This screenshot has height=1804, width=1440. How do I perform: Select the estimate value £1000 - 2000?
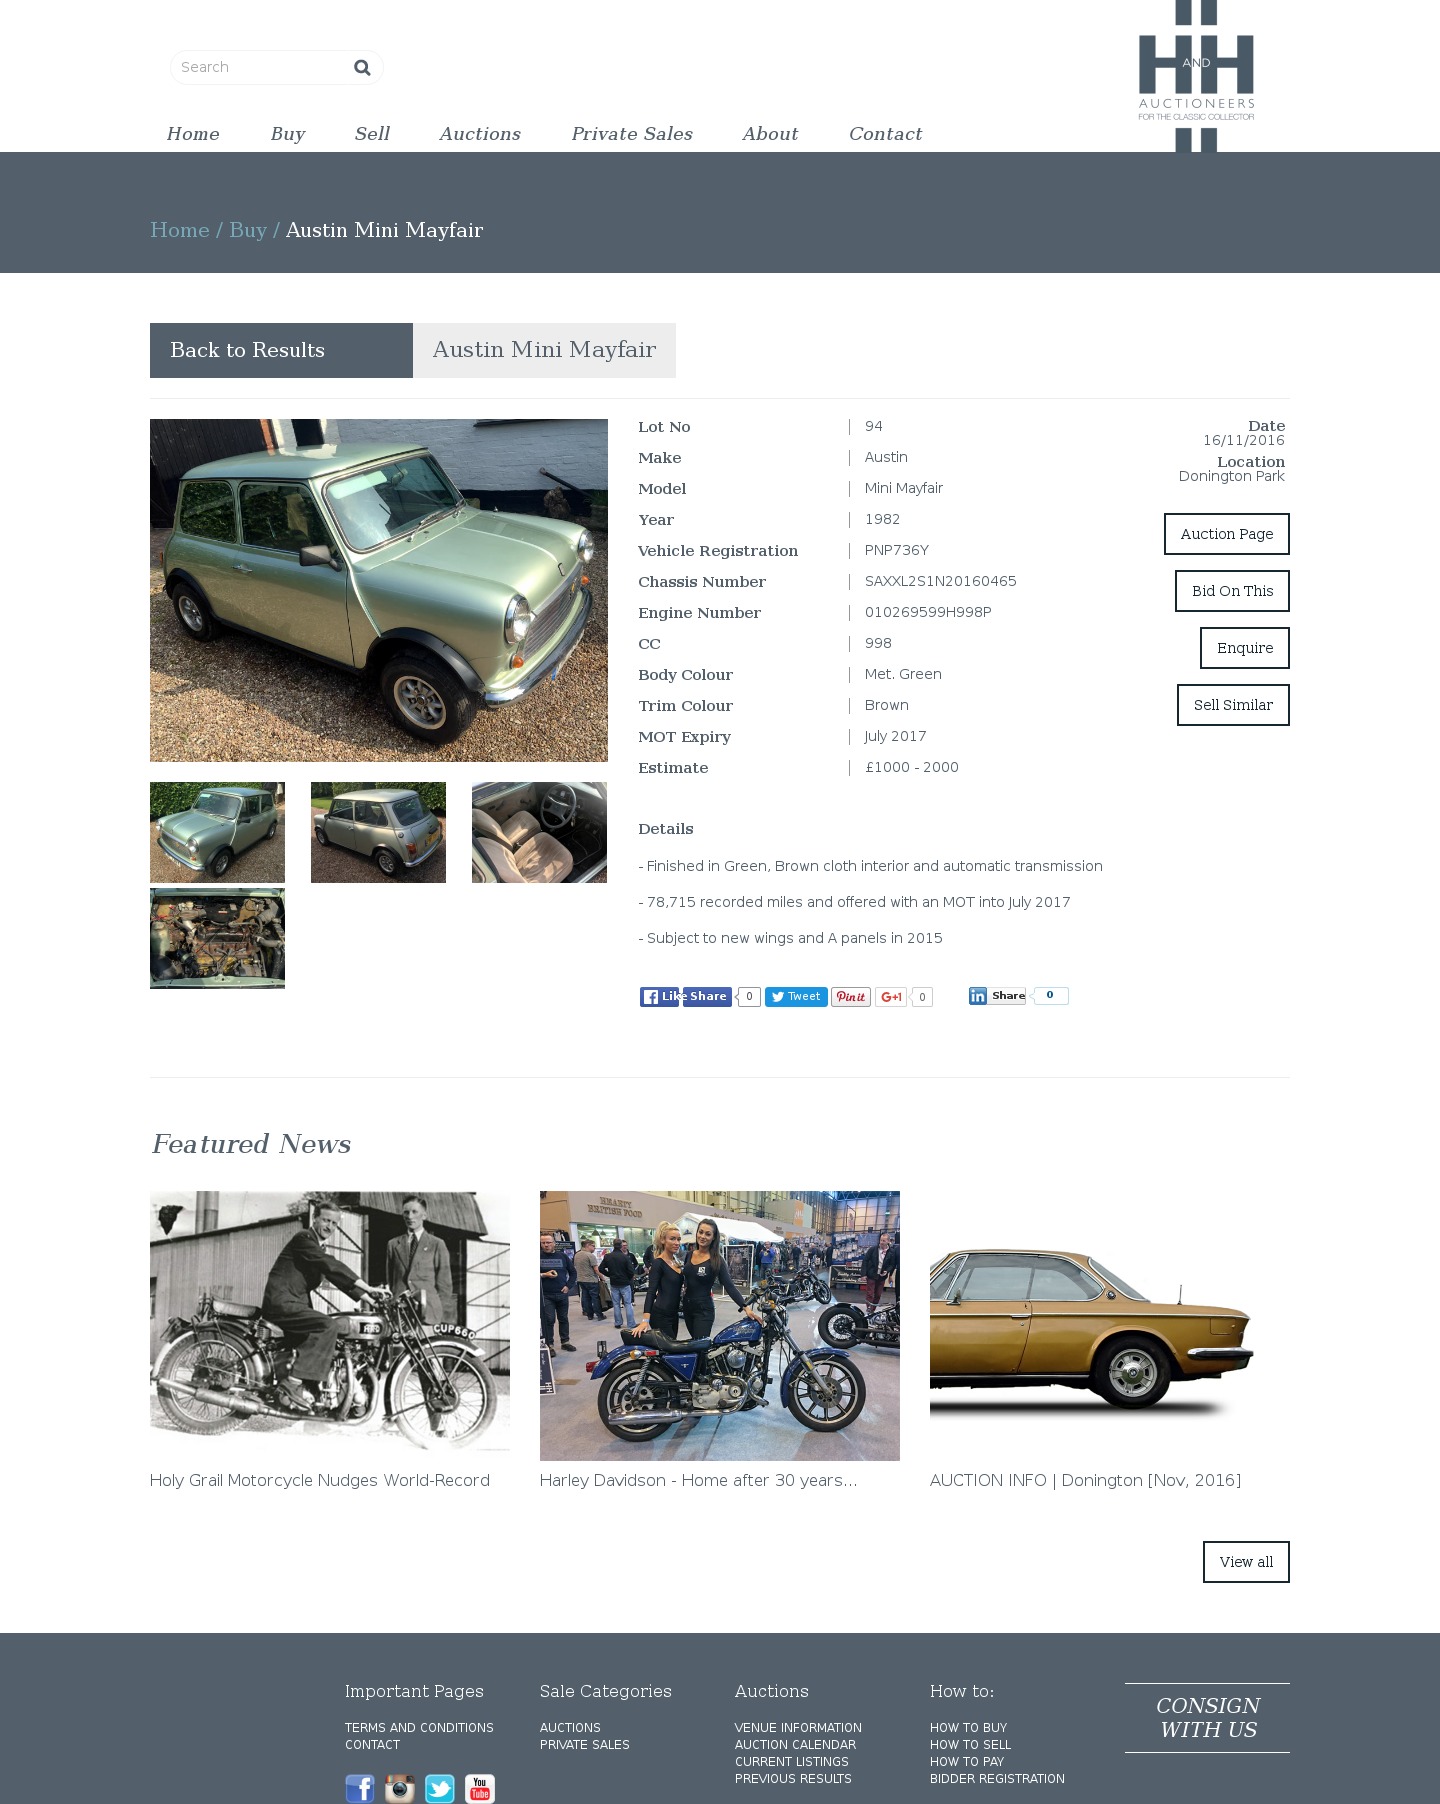(912, 767)
